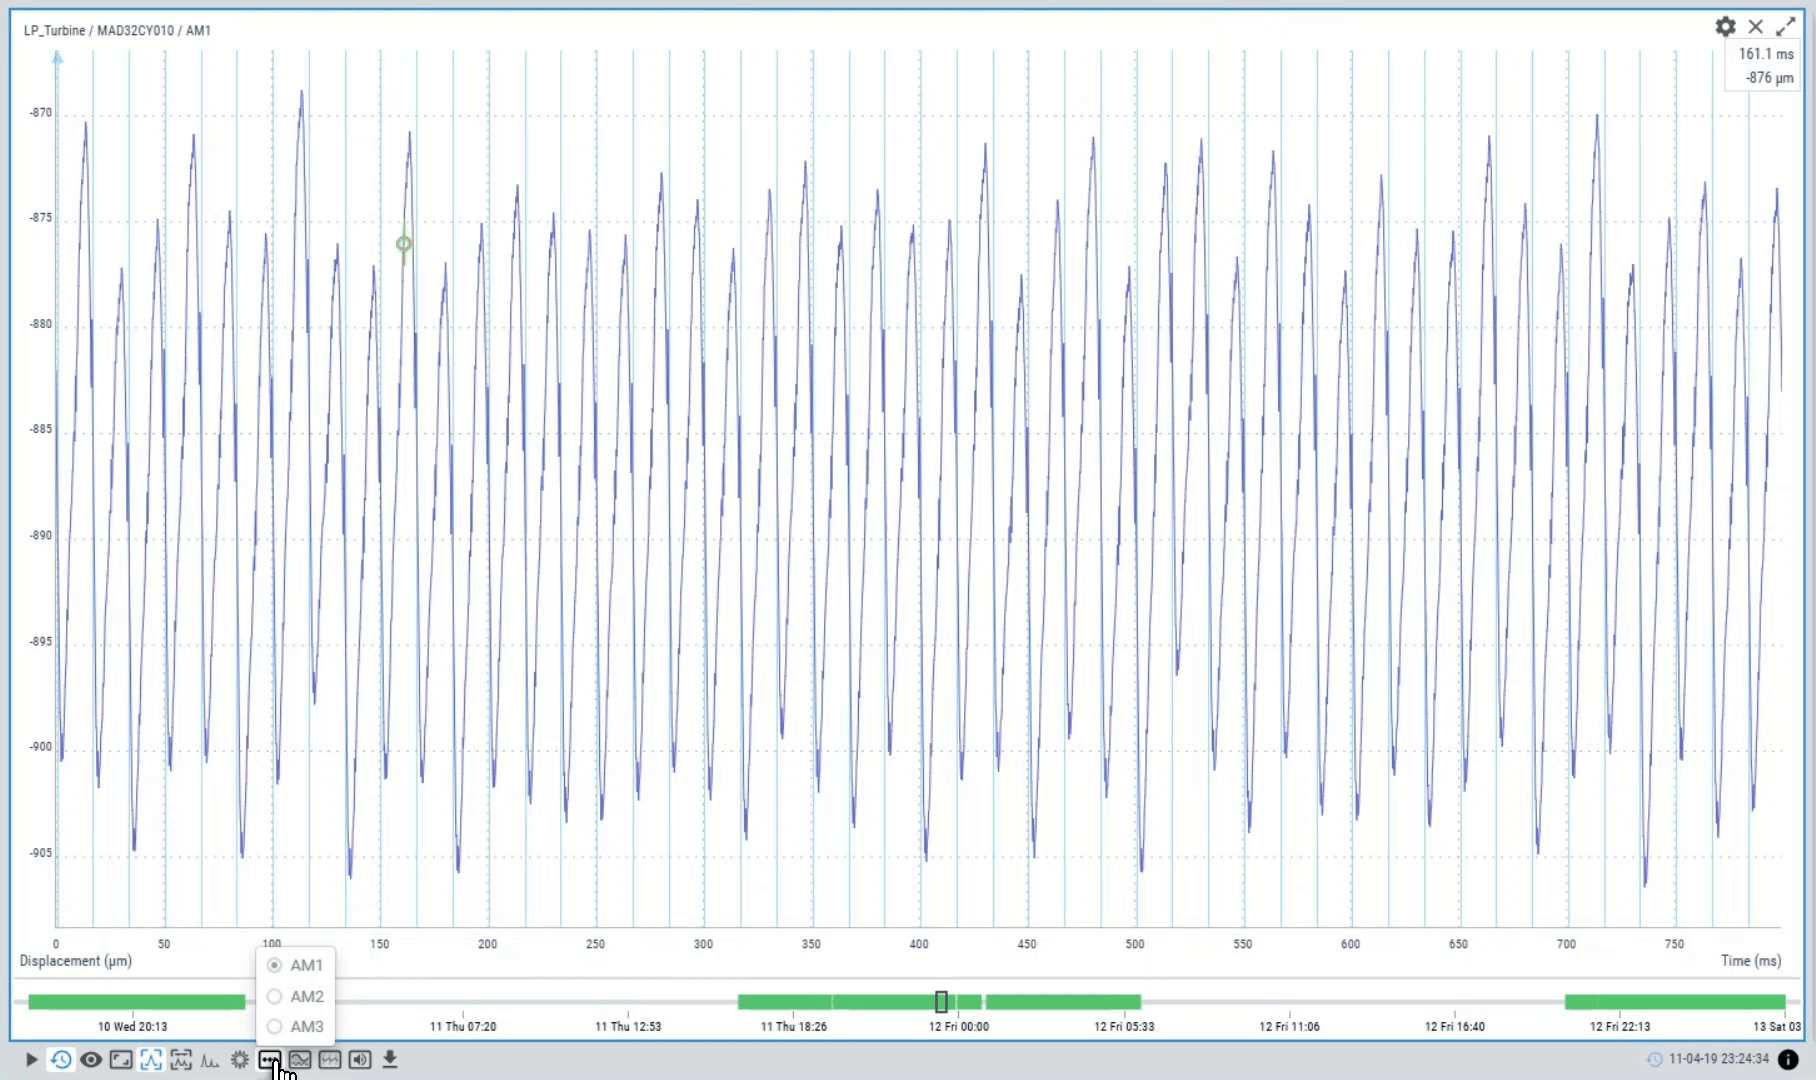Select the AM2 radio button
The image size is (1816, 1080).
pyautogui.click(x=274, y=996)
